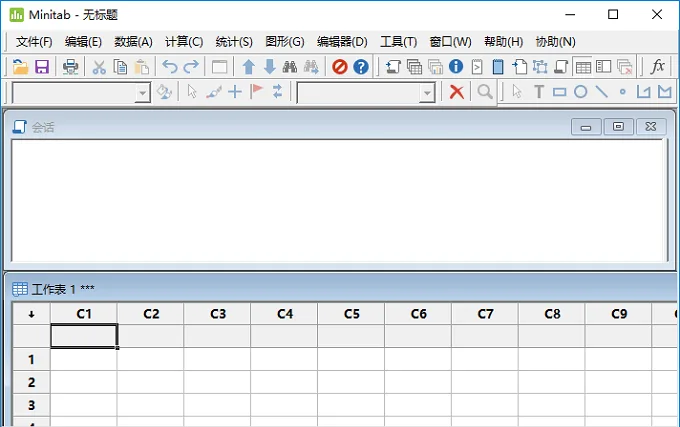680x427 pixels.
Task: Click the Edit Last Dialog window icon
Action: (x=219, y=67)
